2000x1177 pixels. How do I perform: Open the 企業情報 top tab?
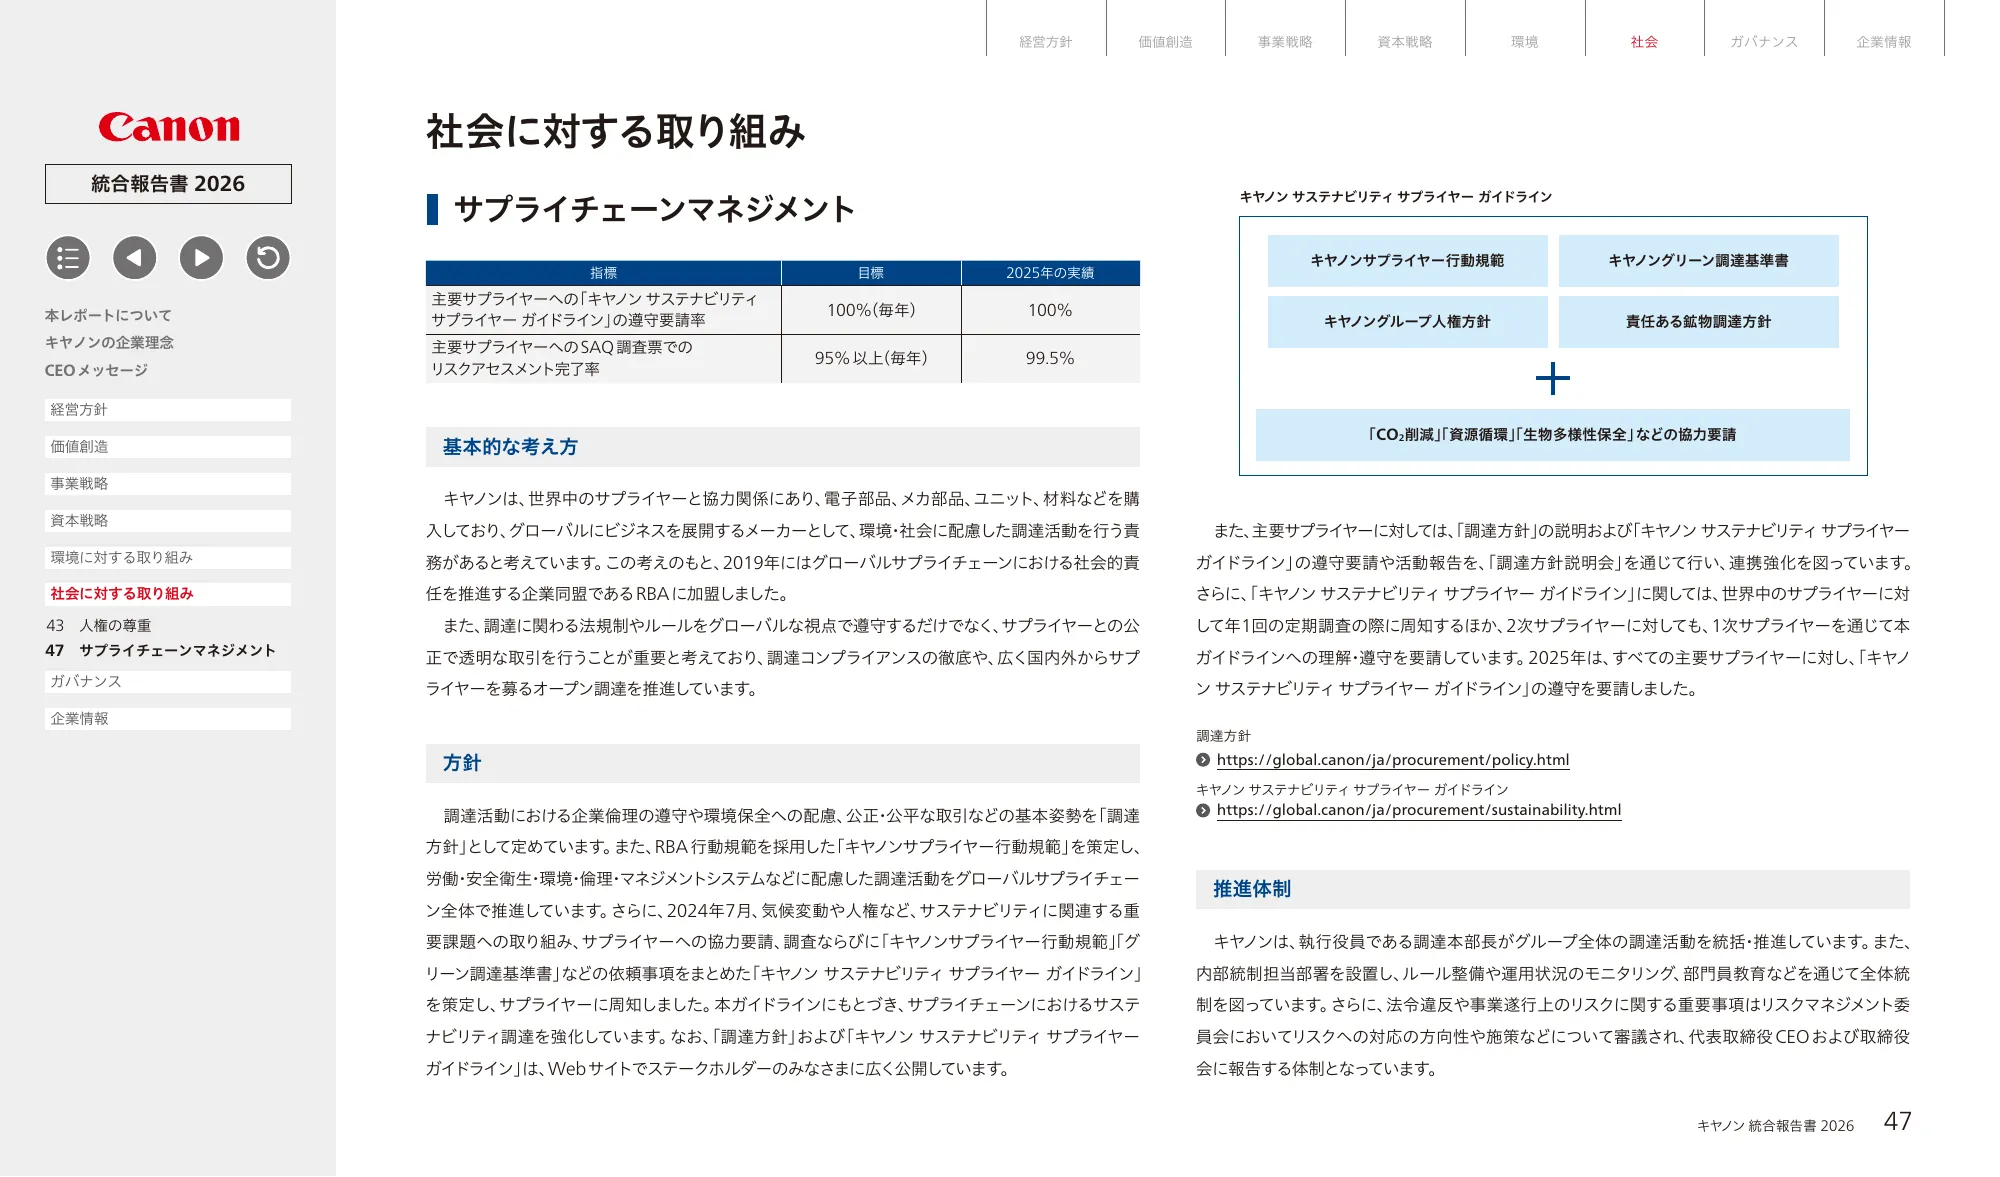click(1884, 41)
